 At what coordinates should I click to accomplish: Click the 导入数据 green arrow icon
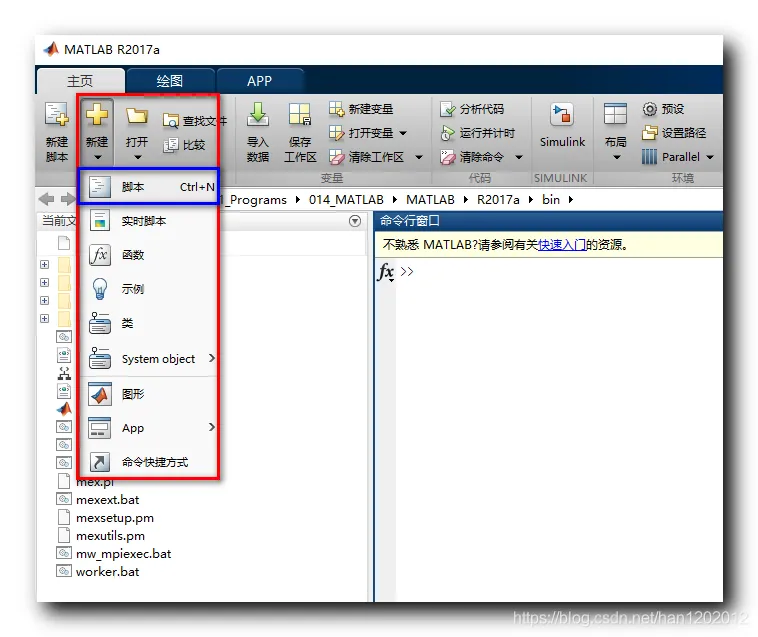pos(258,115)
